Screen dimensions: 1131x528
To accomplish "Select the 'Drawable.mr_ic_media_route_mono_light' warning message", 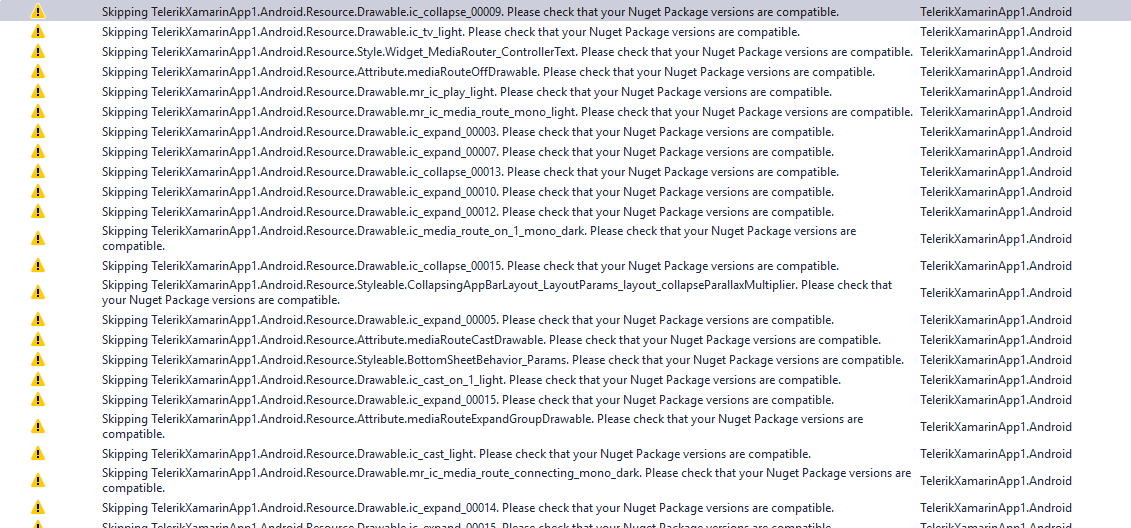I will click(x=507, y=112).
